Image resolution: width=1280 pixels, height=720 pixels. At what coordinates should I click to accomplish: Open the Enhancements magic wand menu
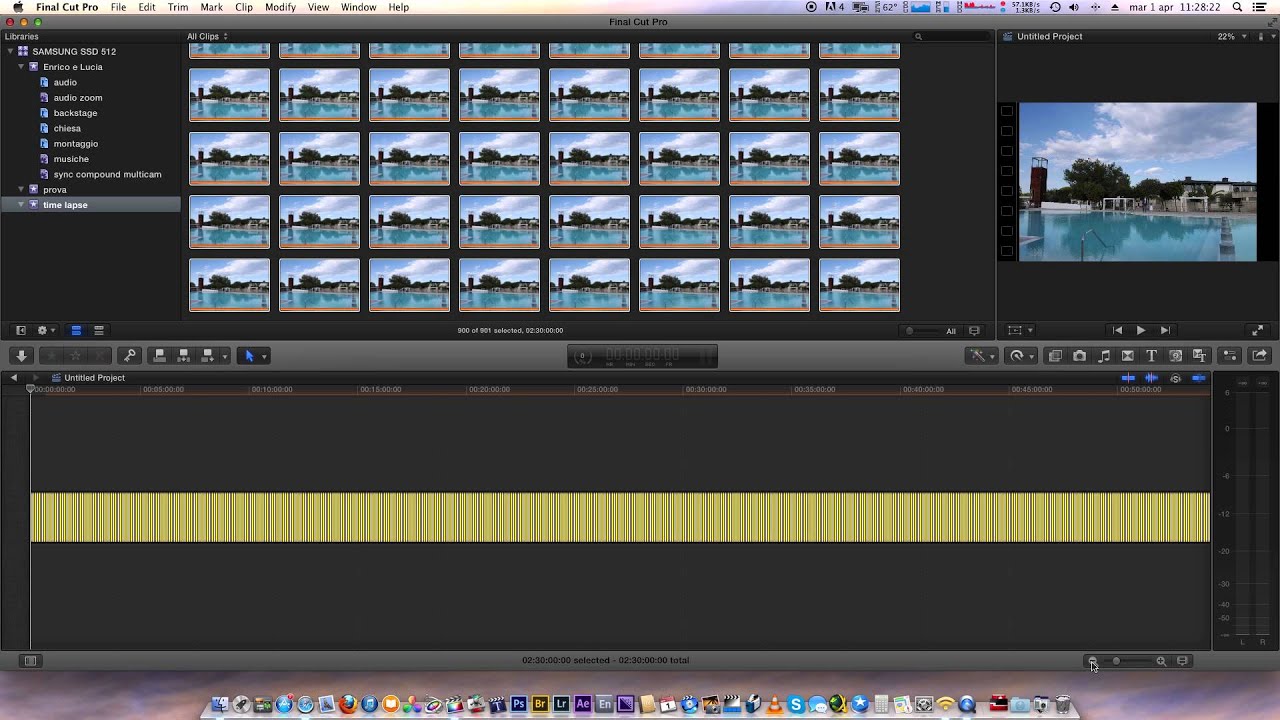[980, 355]
